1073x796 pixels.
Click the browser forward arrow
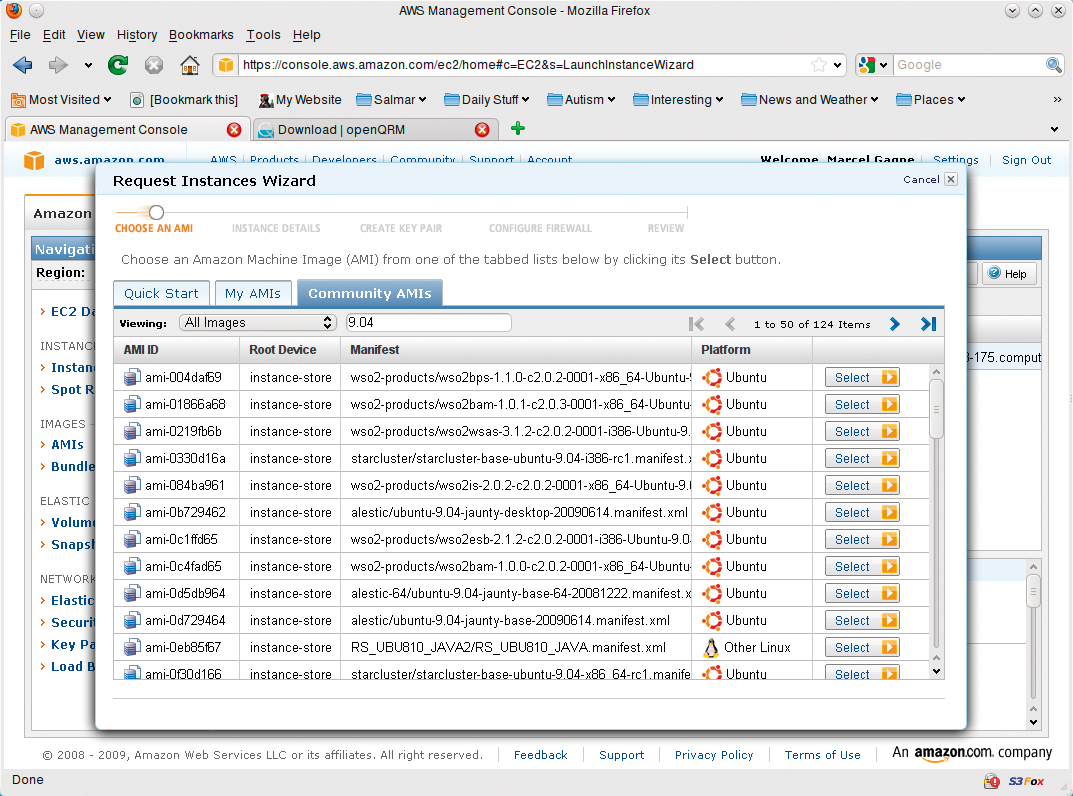(x=58, y=65)
